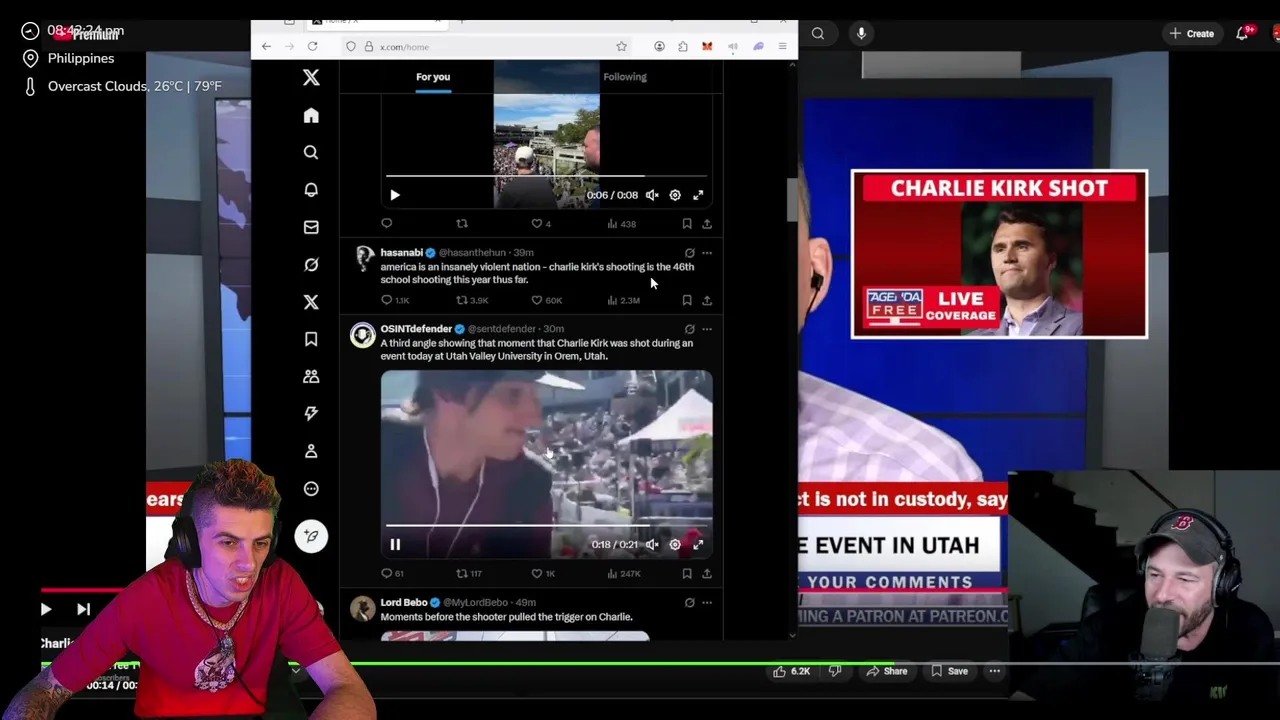Unmute the top 0:08 video
This screenshot has width=1280, height=720.
click(652, 195)
